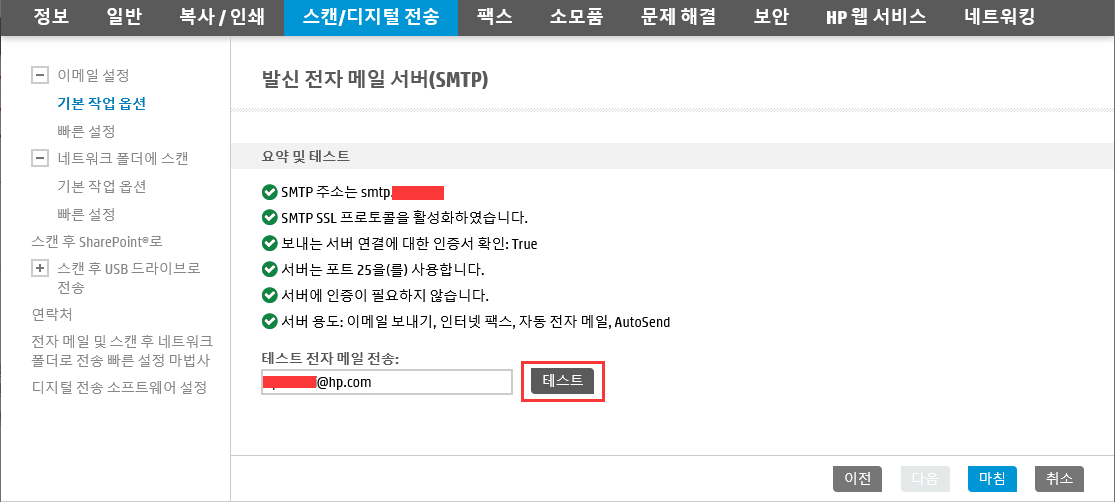Click the check icon next to SMTP SSL 프로토콜

coord(270,217)
